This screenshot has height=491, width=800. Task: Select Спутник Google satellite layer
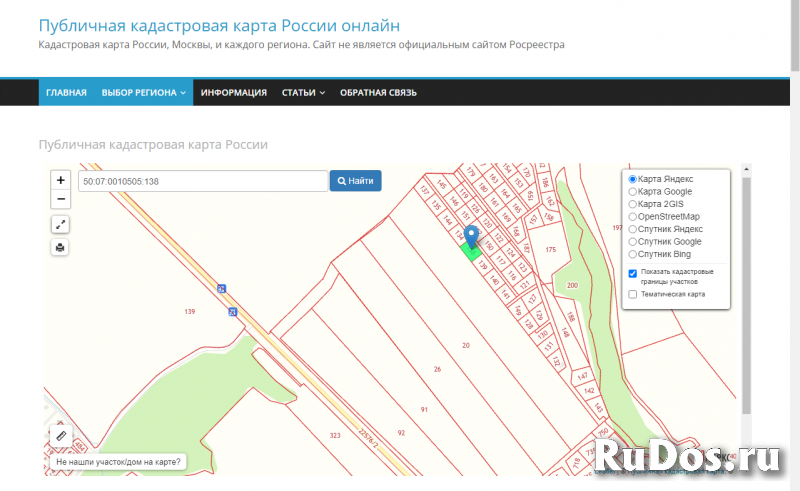coord(632,241)
